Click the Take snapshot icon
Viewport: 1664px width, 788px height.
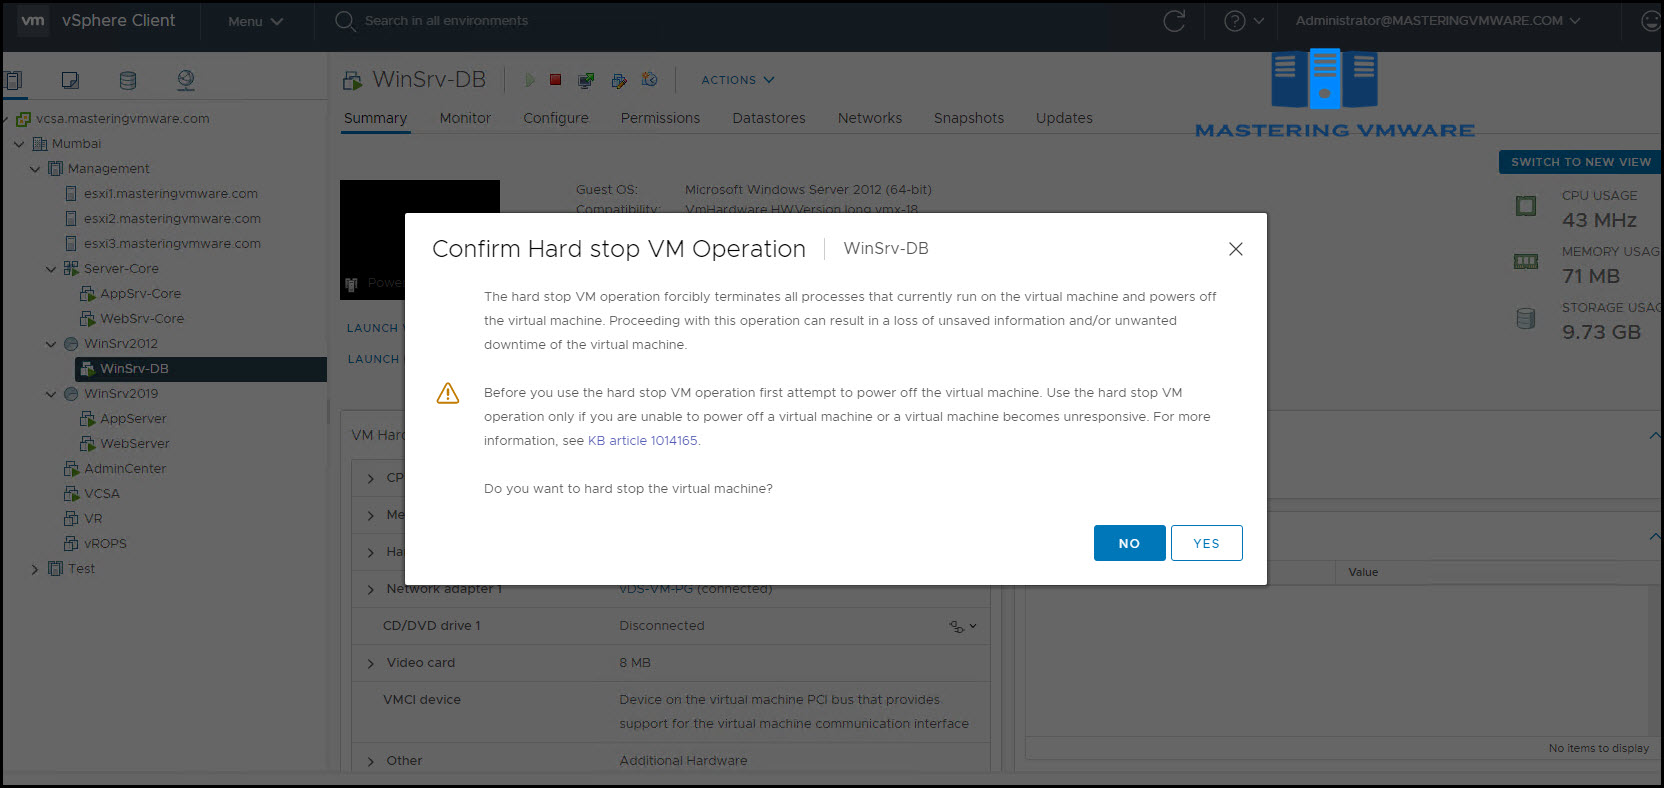[x=650, y=80]
